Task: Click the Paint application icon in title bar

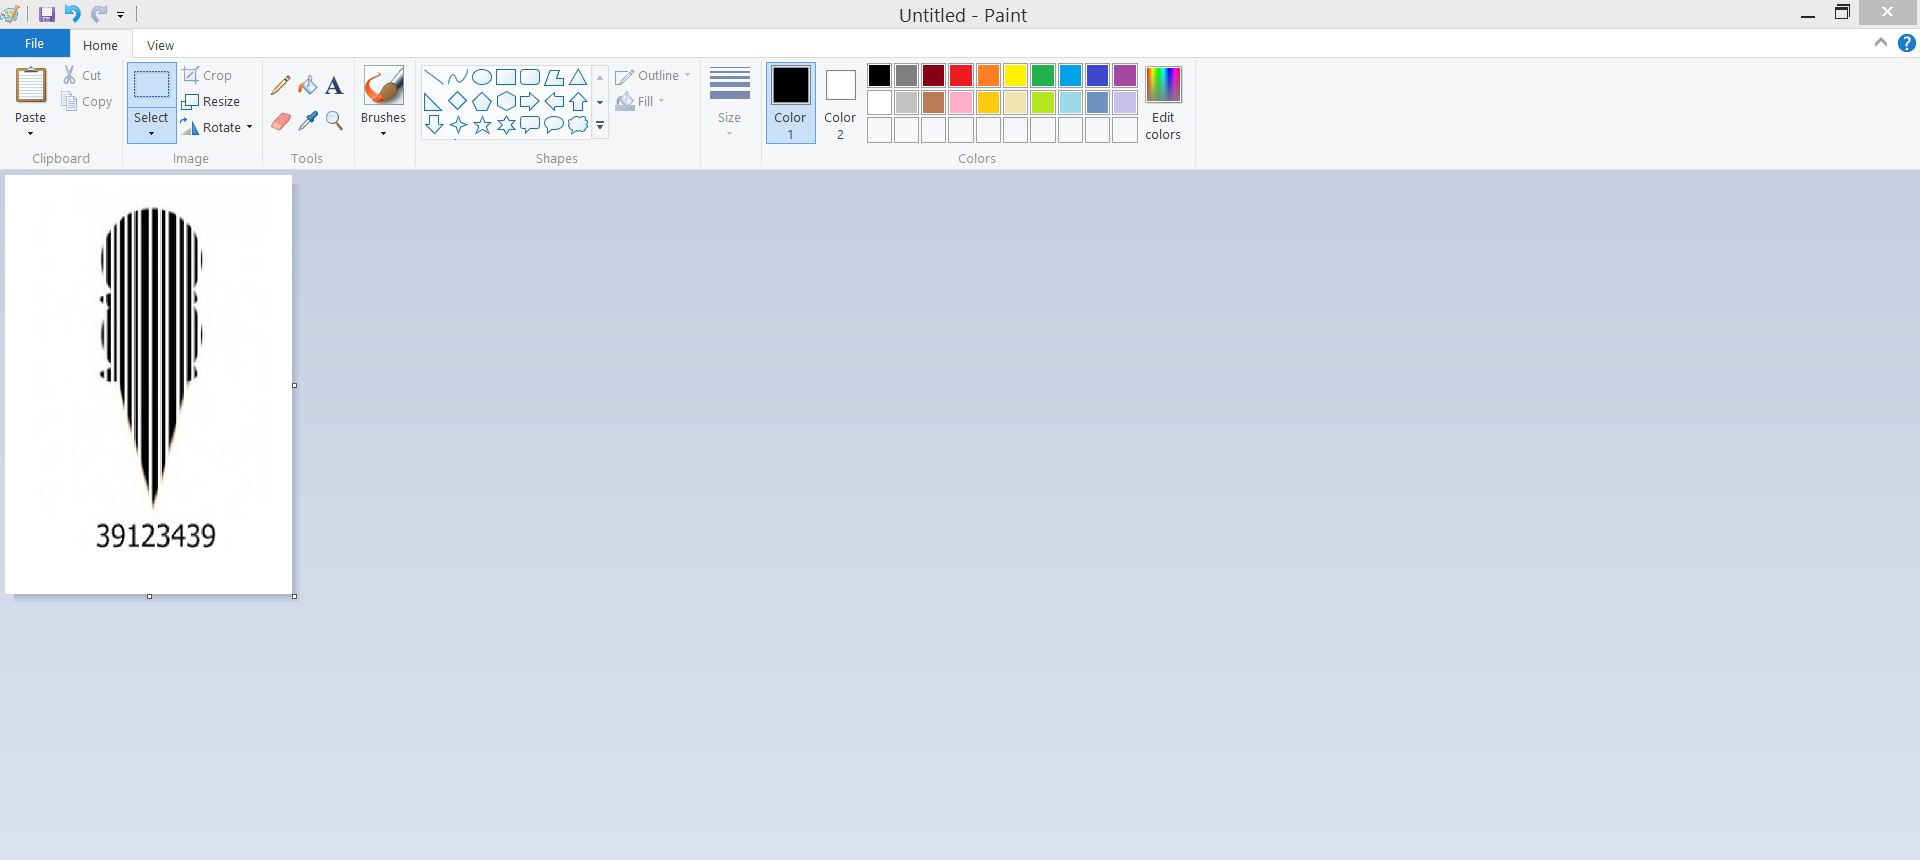Action: pos(10,14)
